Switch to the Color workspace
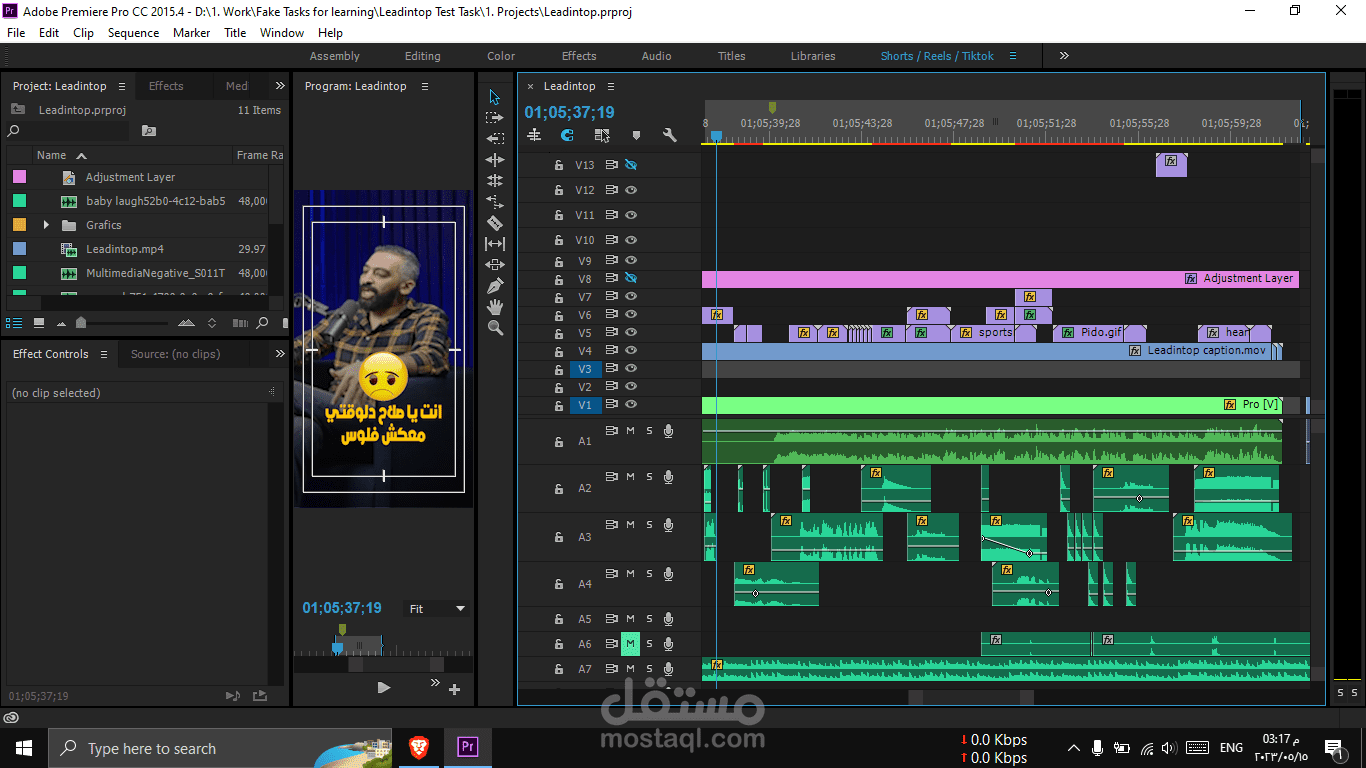Screen dimensions: 1366x768 tap(501, 56)
